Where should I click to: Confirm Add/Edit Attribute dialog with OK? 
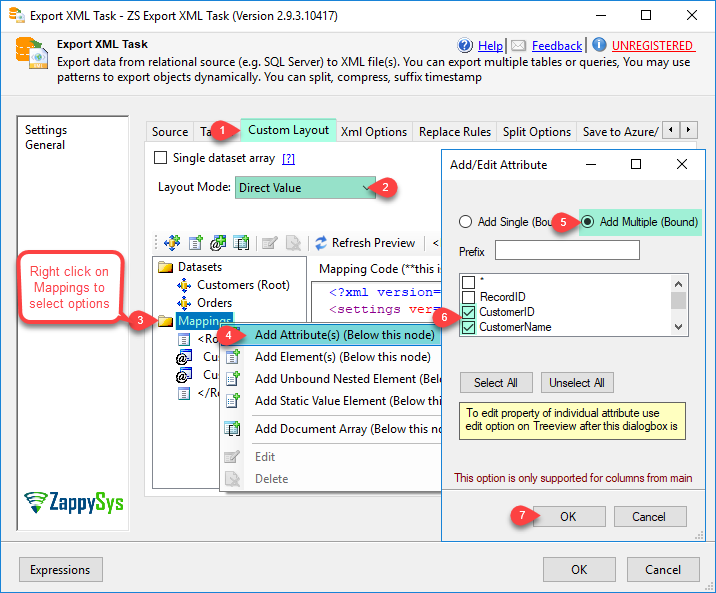pyautogui.click(x=569, y=517)
